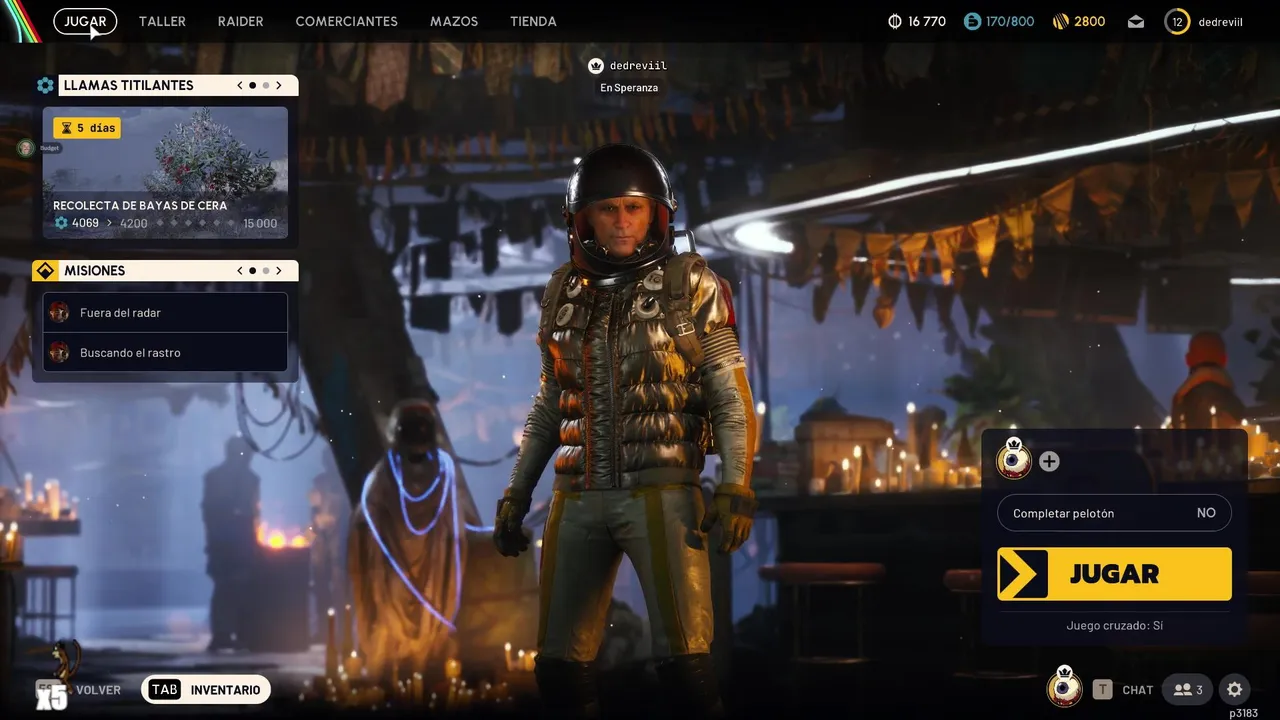Go to next Misiones page
Screen dimensions: 1280x720
[279, 270]
